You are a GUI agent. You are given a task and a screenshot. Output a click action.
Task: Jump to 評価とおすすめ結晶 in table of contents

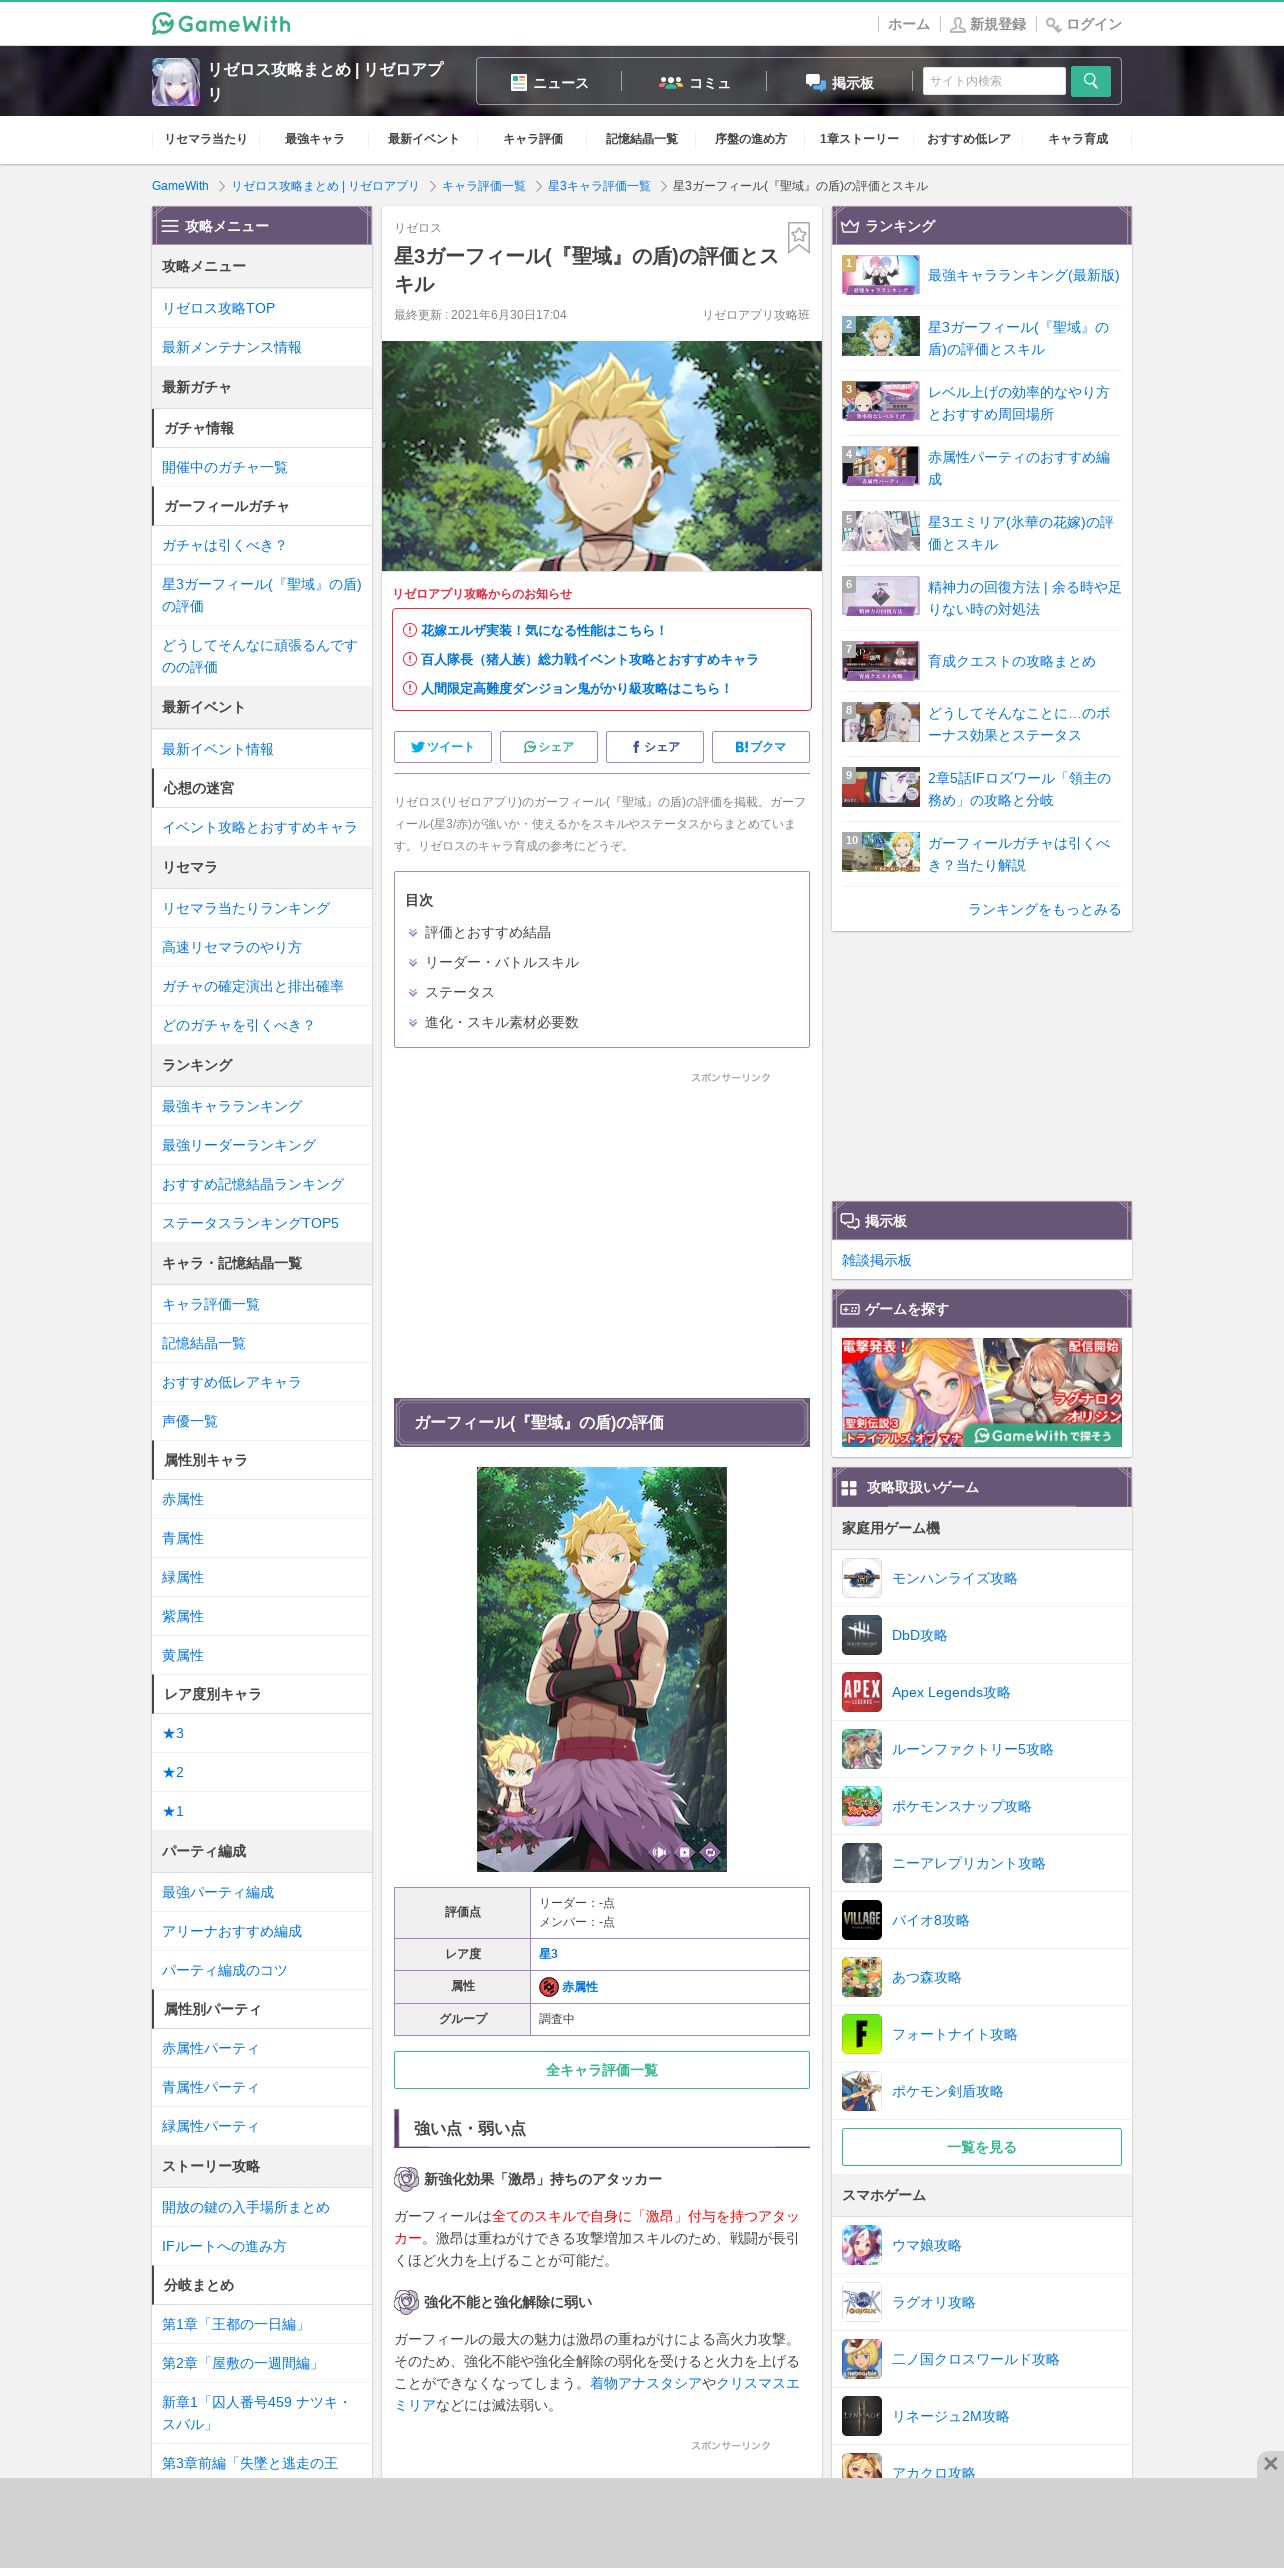(x=487, y=932)
